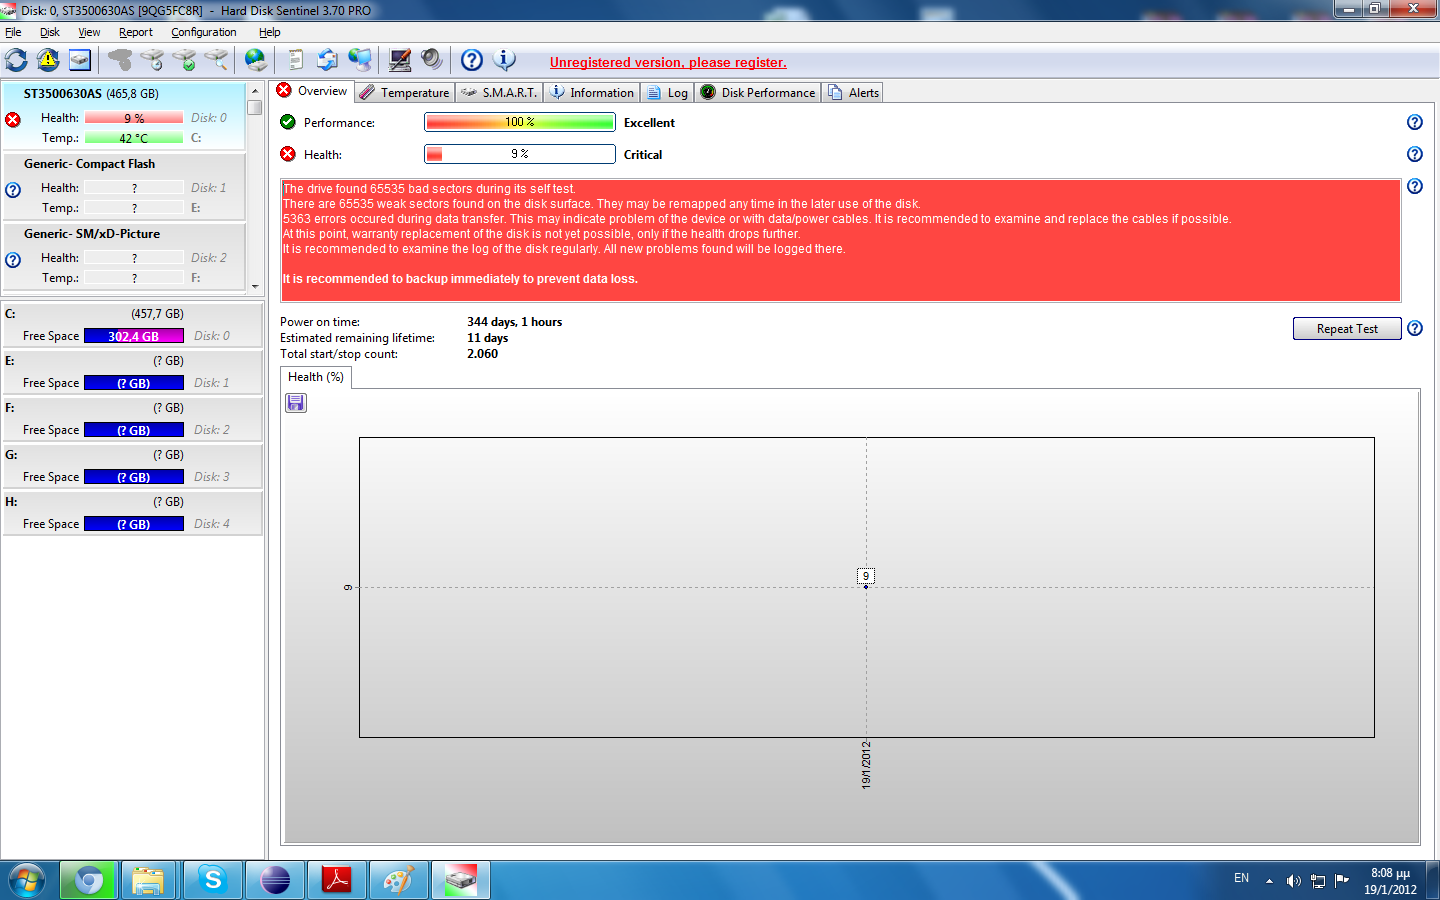Click the disk with green checkmark icon

click(x=184, y=60)
